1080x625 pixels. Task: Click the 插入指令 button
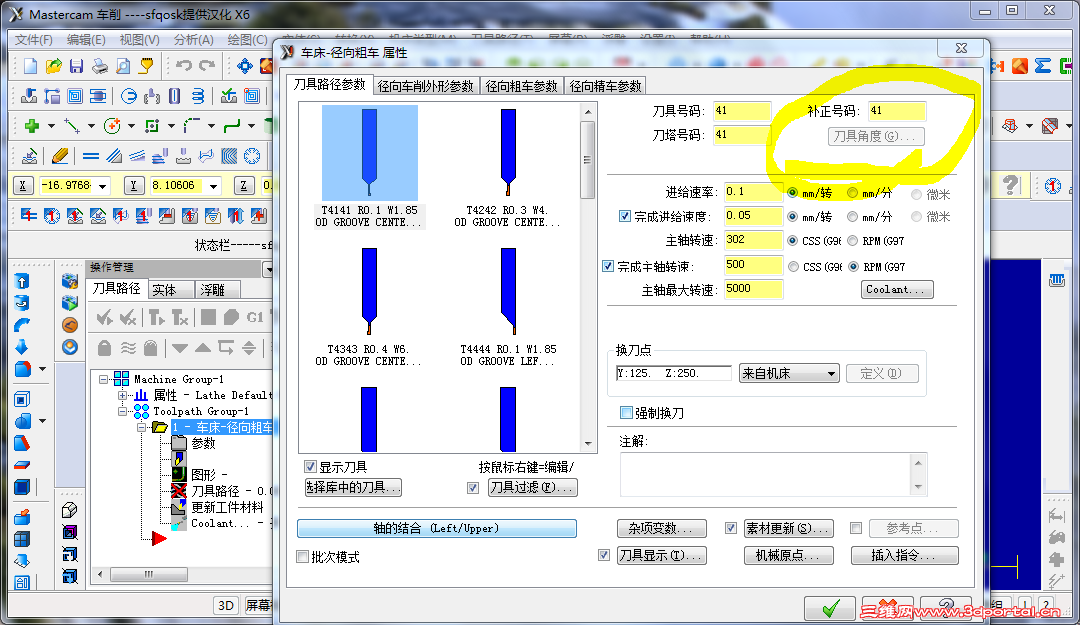pos(904,555)
